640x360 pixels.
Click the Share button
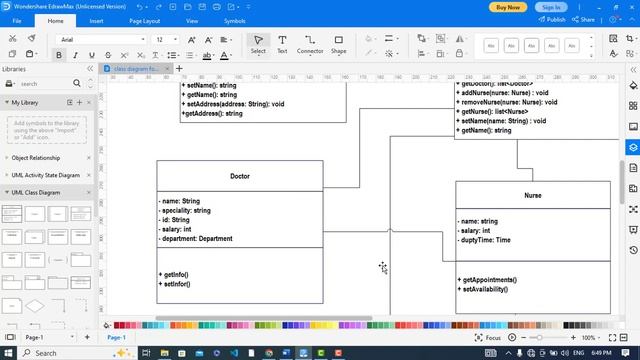(583, 20)
